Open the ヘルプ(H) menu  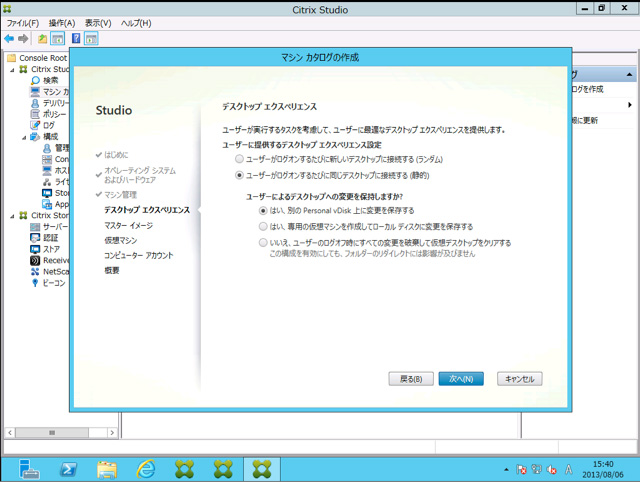(136, 23)
